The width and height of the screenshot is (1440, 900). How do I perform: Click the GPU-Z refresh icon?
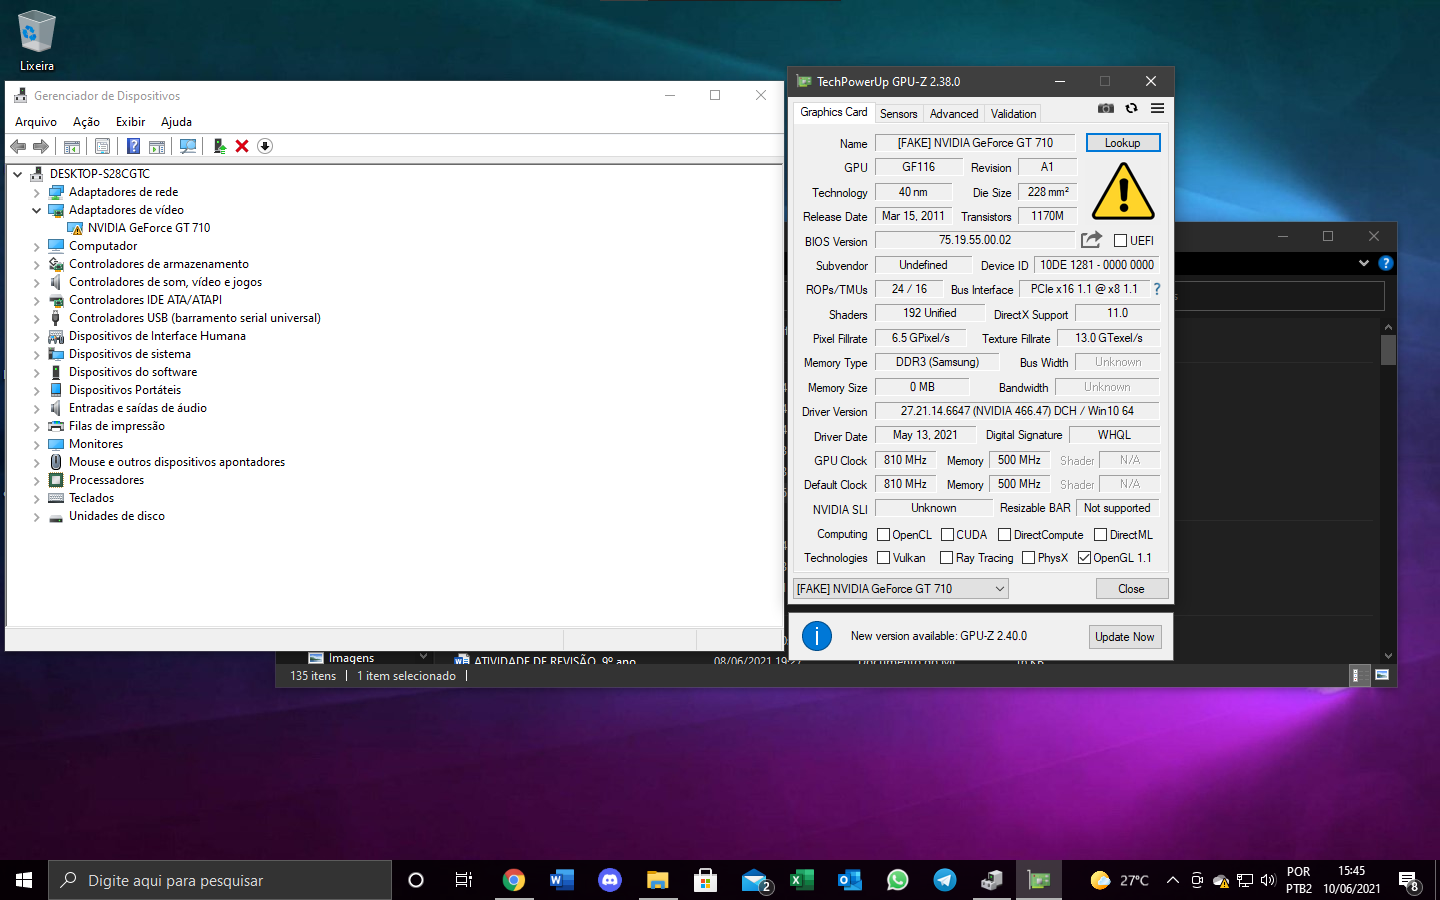click(1131, 108)
